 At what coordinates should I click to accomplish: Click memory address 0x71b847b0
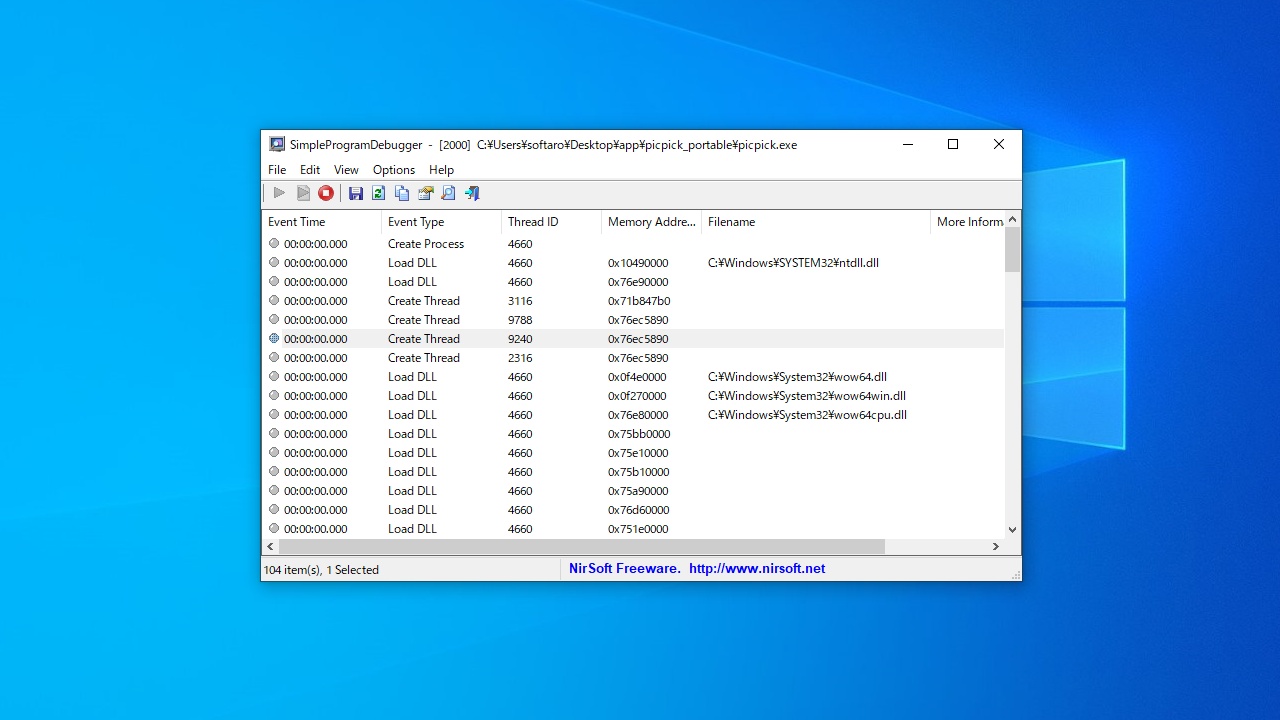pyautogui.click(x=639, y=300)
